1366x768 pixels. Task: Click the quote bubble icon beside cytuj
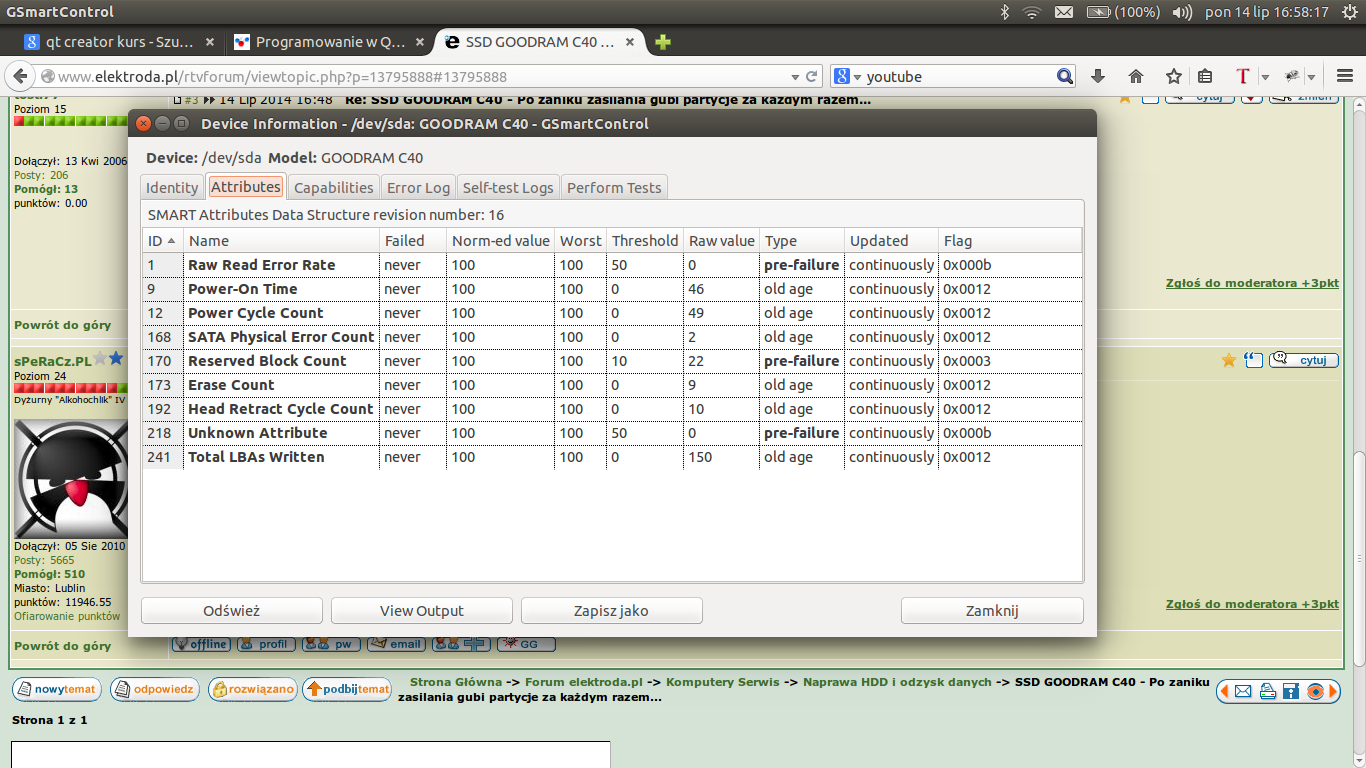[x=1253, y=360]
